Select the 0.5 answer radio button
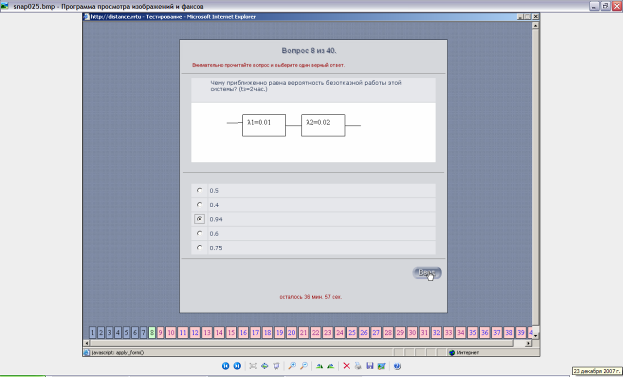The width and height of the screenshot is (623, 377). pyautogui.click(x=199, y=190)
